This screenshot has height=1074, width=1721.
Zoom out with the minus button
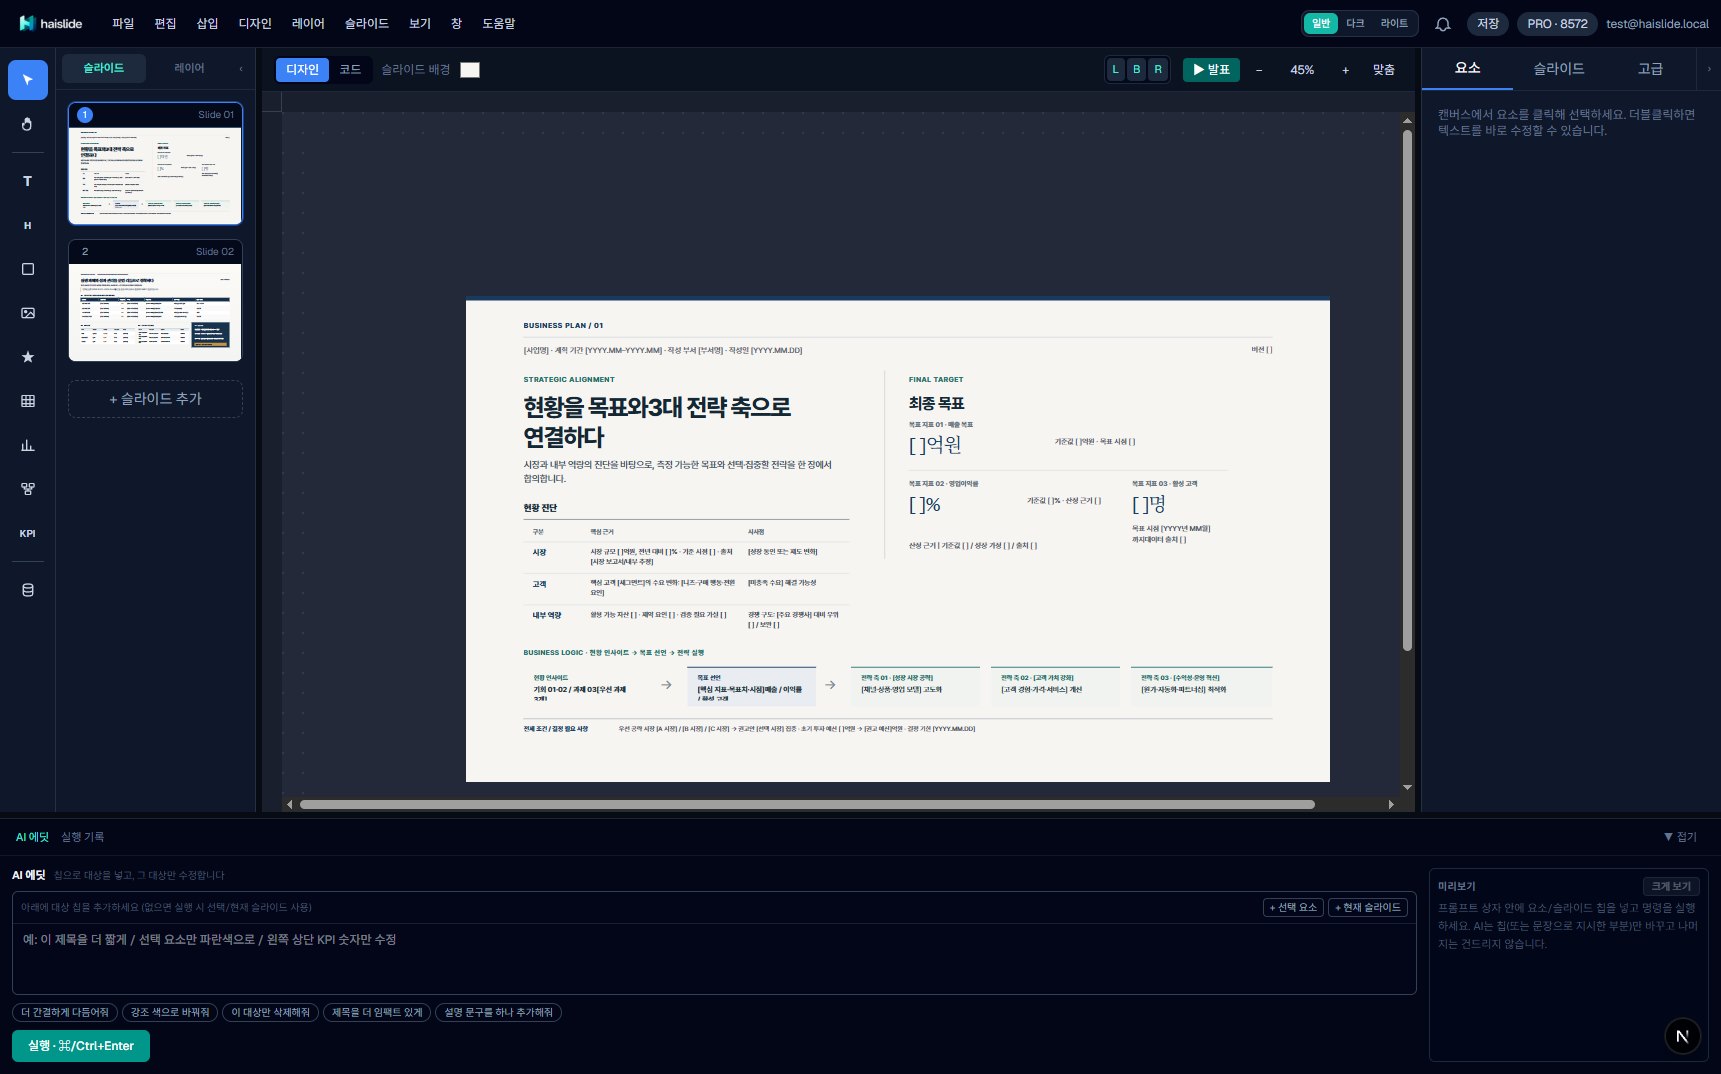pyautogui.click(x=1259, y=70)
